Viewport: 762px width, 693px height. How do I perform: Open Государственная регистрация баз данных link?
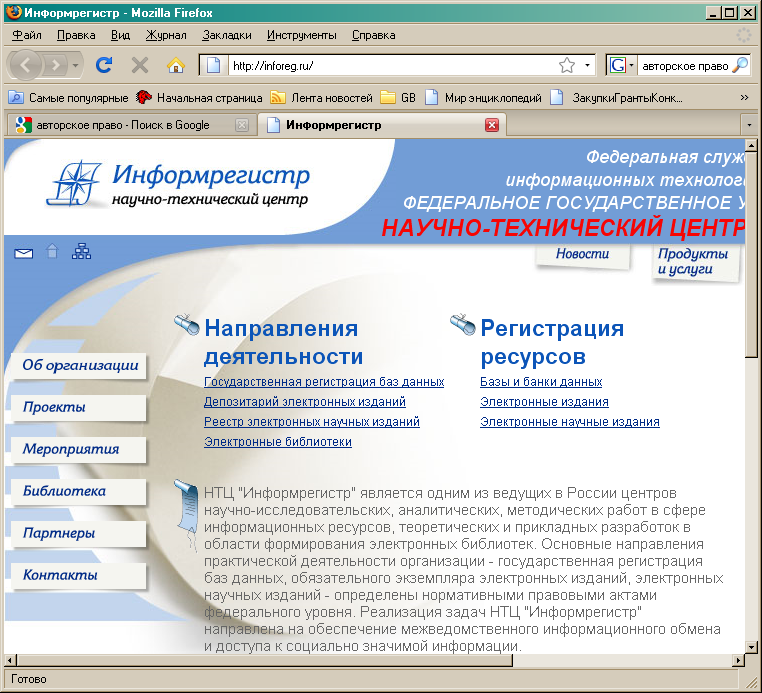(324, 382)
